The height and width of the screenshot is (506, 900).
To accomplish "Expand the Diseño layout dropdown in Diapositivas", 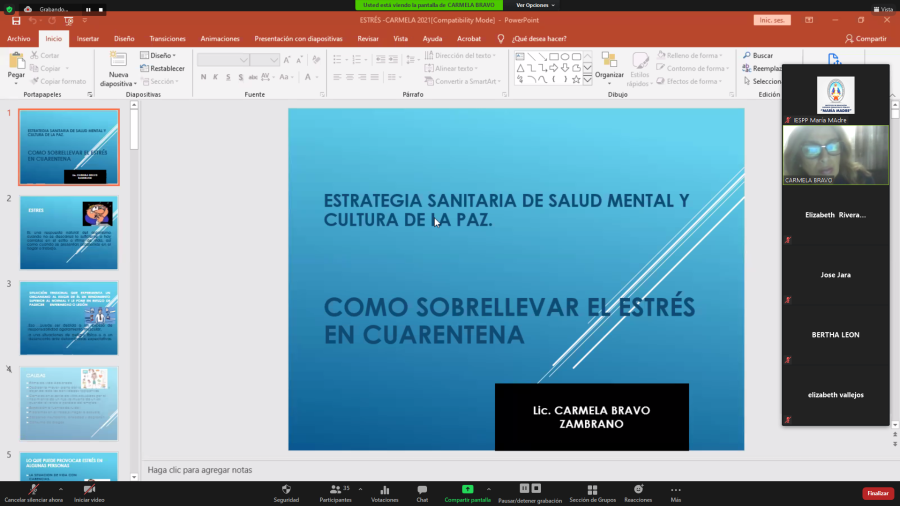I will point(158,55).
